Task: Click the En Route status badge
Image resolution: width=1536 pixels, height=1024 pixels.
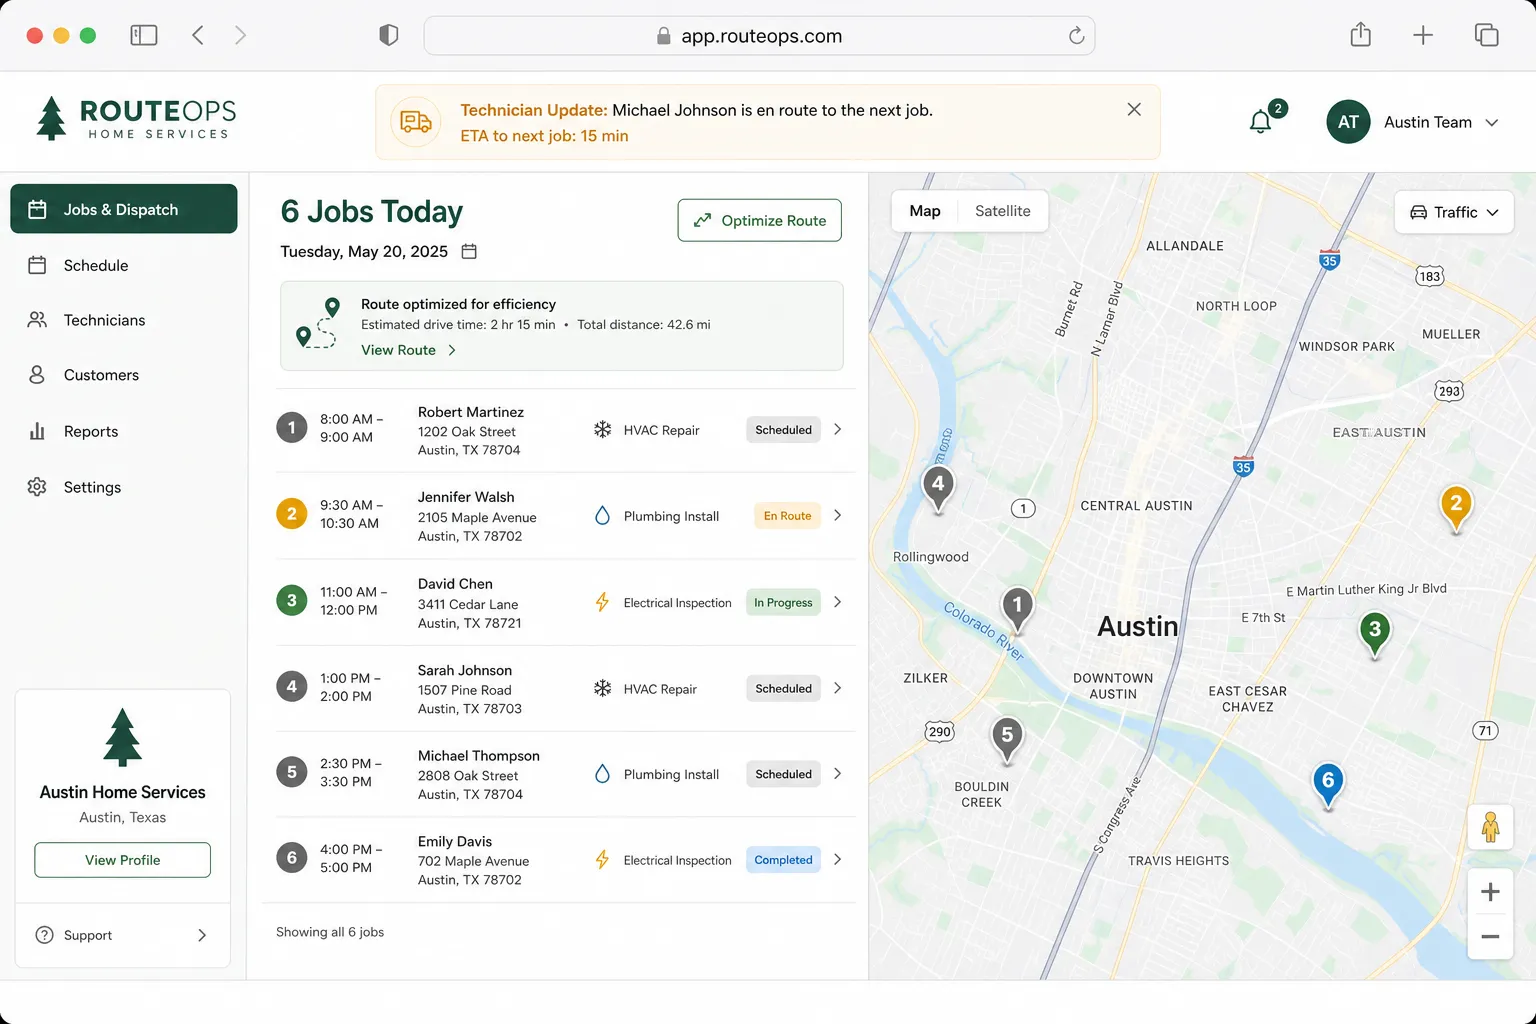Action: pos(787,516)
